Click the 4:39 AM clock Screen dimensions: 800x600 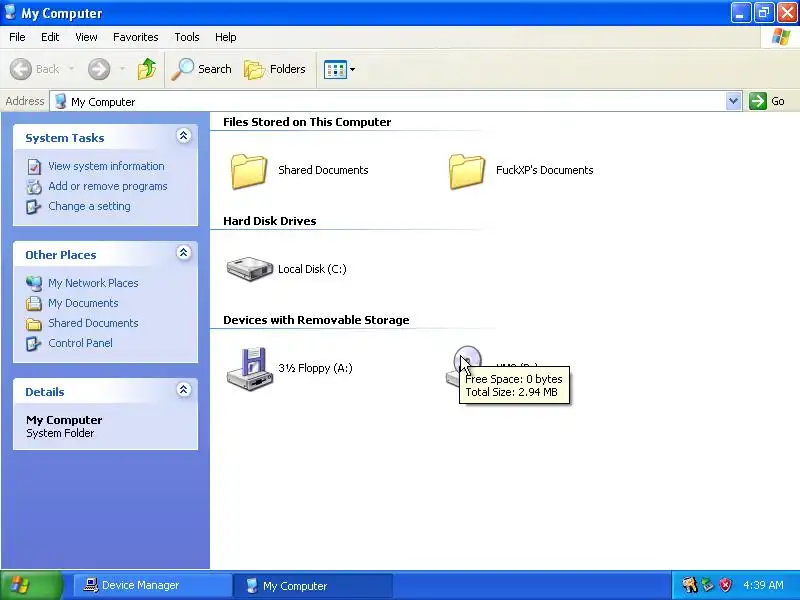click(x=763, y=585)
